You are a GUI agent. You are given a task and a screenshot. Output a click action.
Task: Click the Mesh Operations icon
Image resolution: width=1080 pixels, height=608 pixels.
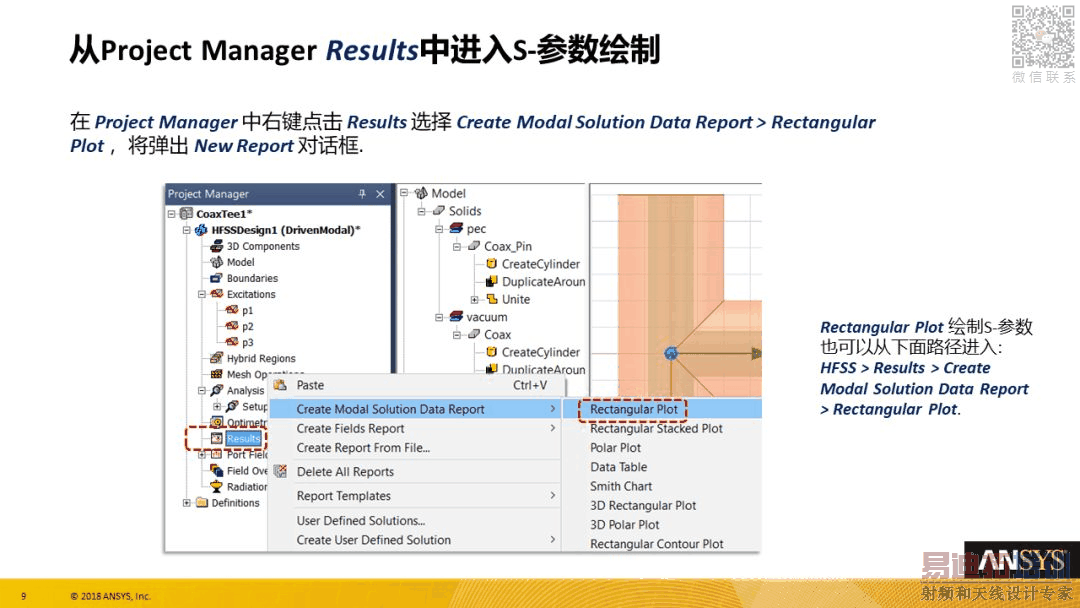216,374
